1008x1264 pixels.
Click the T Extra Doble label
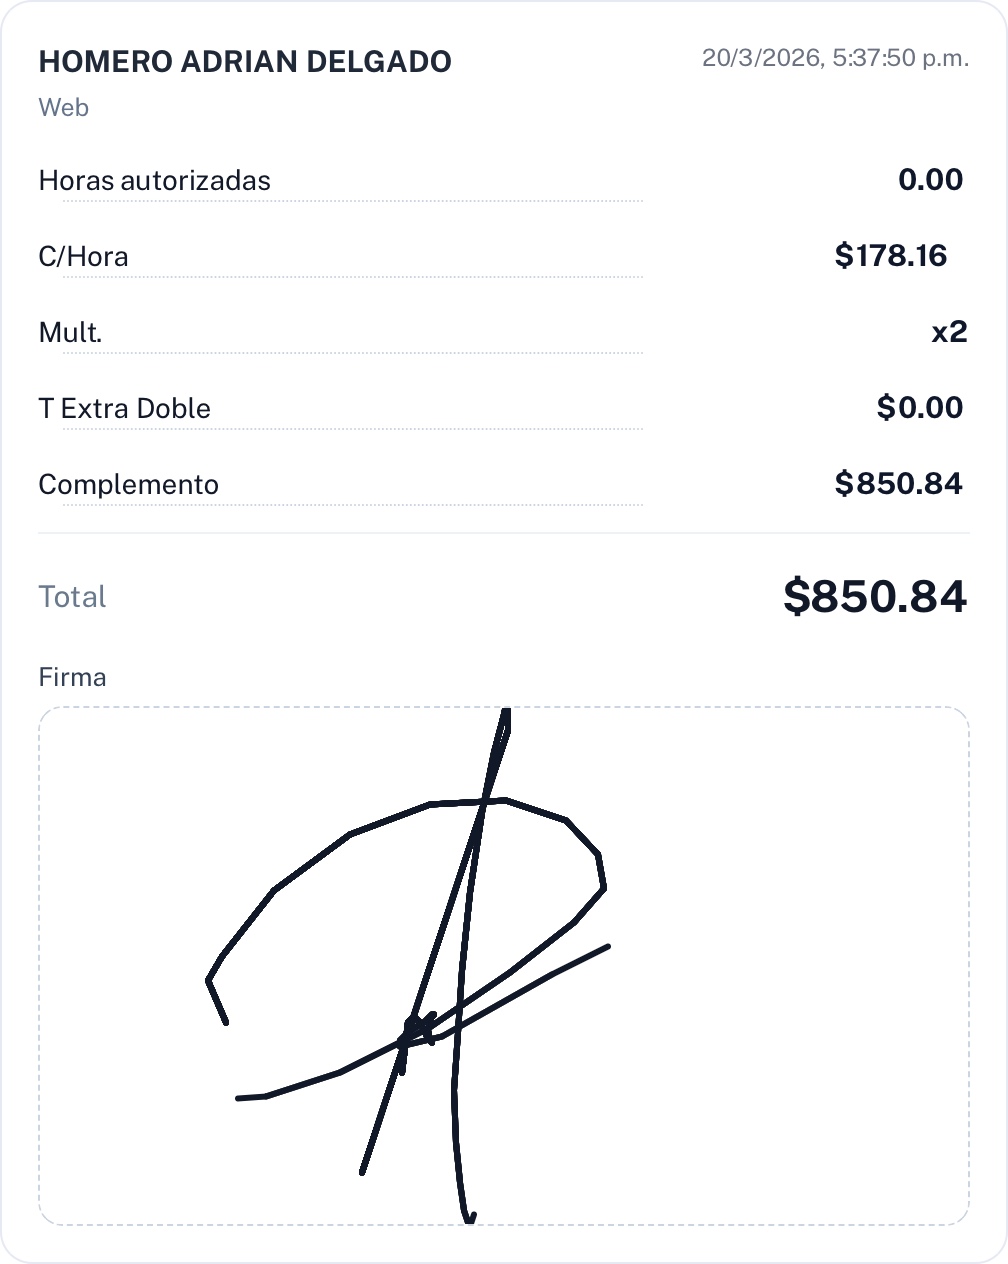(125, 409)
